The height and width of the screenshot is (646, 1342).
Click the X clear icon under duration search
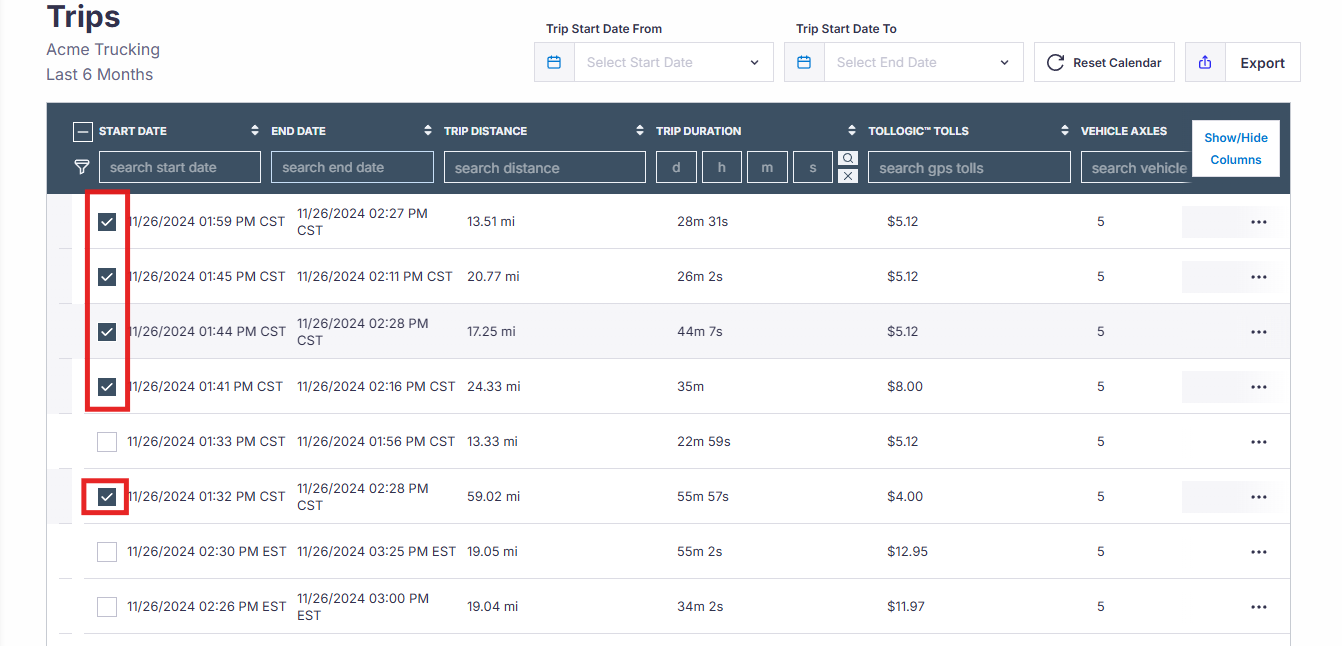pos(847,176)
